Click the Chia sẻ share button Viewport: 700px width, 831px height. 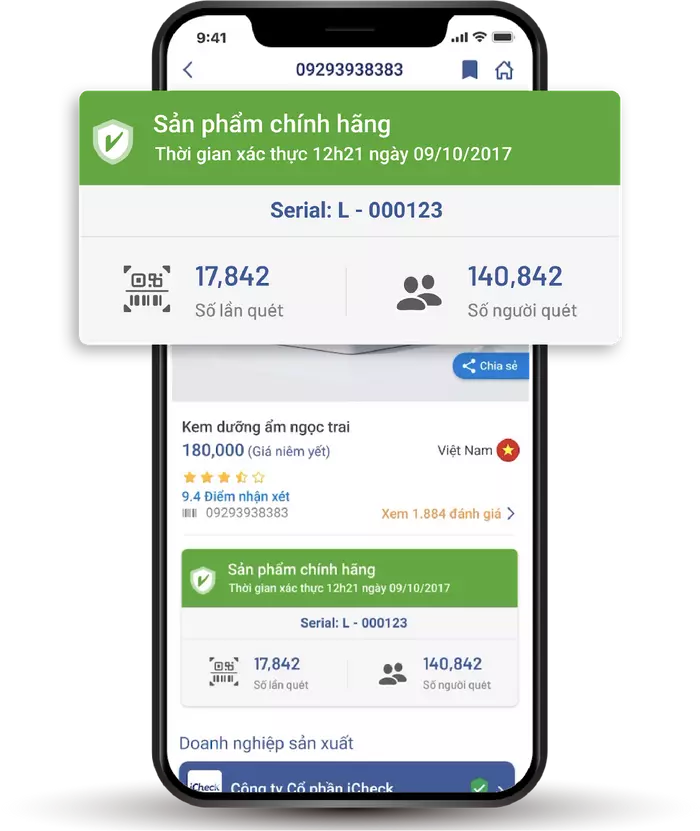(491, 366)
